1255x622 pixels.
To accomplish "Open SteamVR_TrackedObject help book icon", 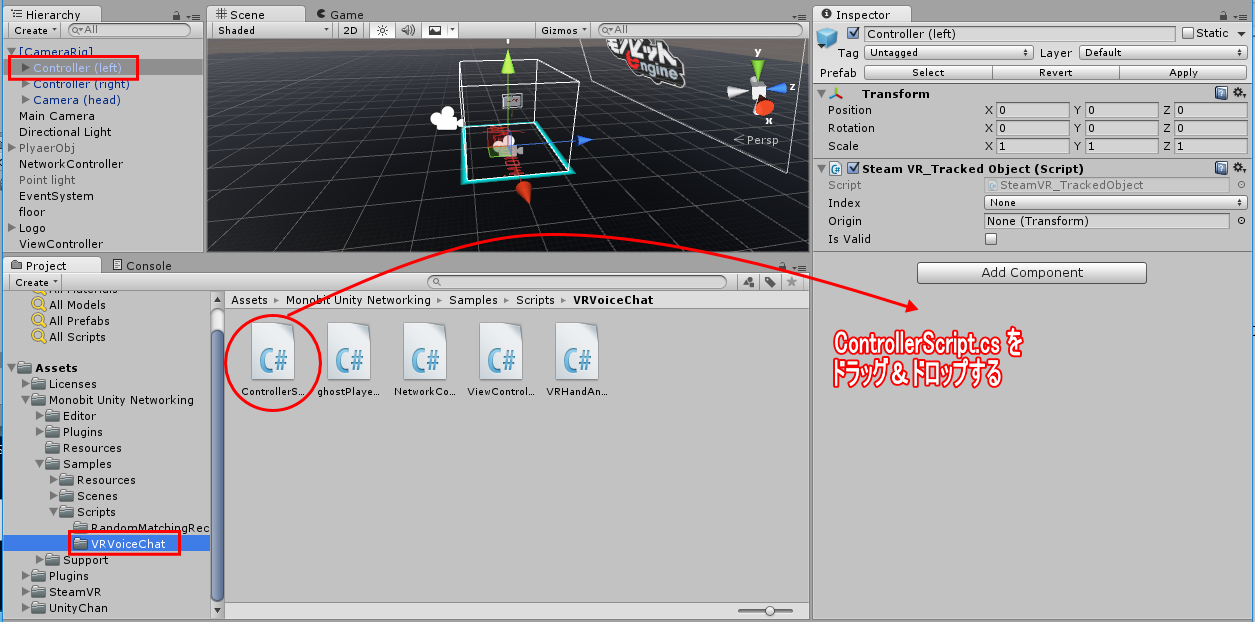I will coord(1221,168).
